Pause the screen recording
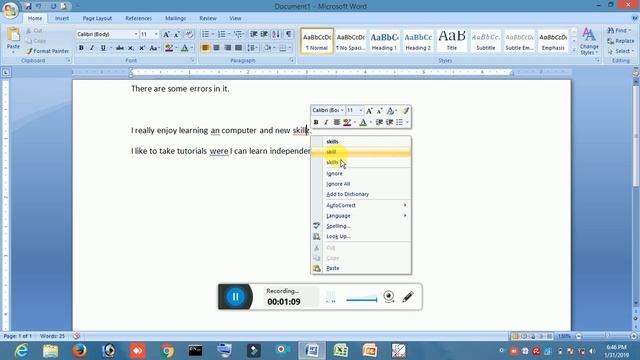The image size is (640, 360). [236, 297]
